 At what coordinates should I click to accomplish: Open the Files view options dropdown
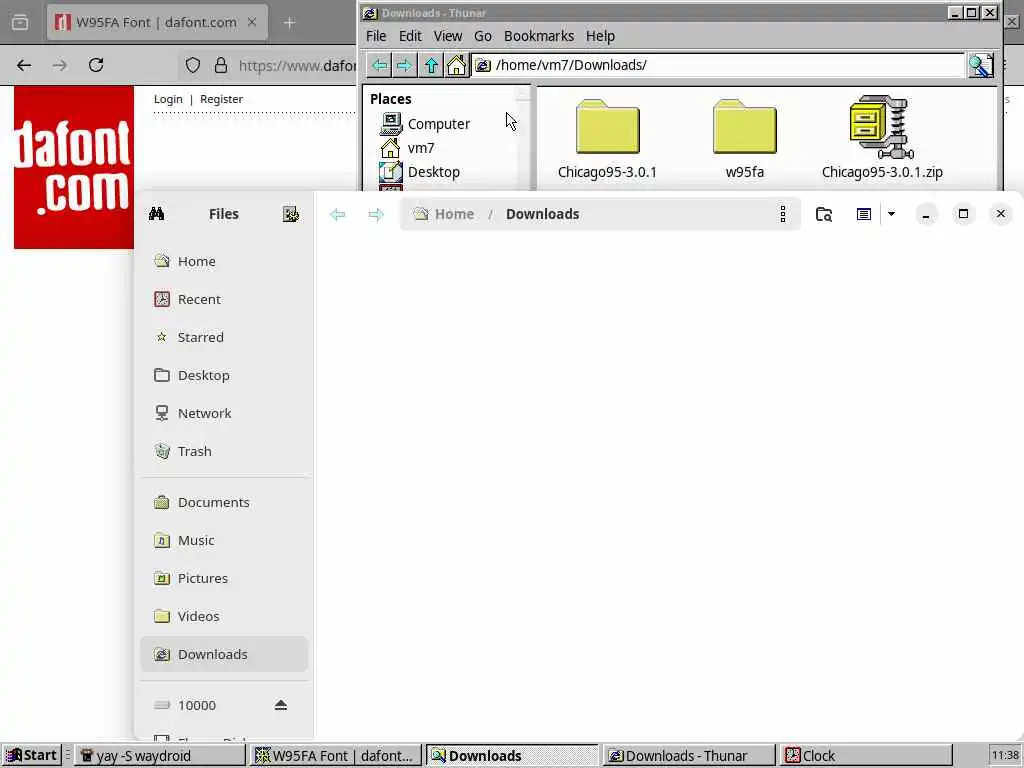point(891,214)
